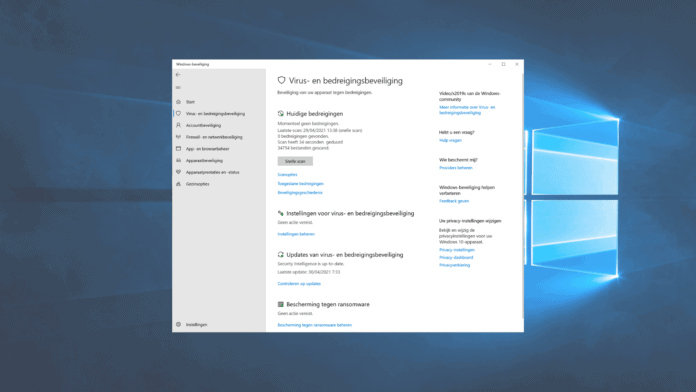This screenshot has height=392, width=696.
Task: Click the 'Laatste update: 30/04/2021' text
Action: pos(309,272)
